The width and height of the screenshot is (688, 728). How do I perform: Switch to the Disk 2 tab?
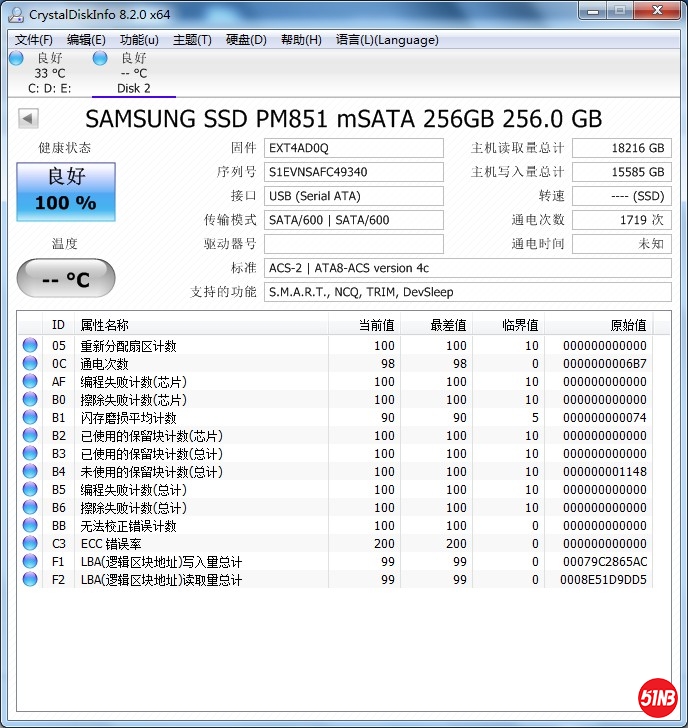[x=134, y=88]
